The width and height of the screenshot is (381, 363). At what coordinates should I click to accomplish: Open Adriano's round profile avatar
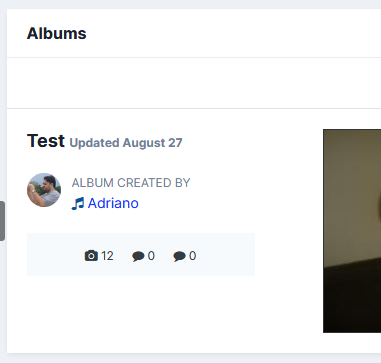[44, 190]
